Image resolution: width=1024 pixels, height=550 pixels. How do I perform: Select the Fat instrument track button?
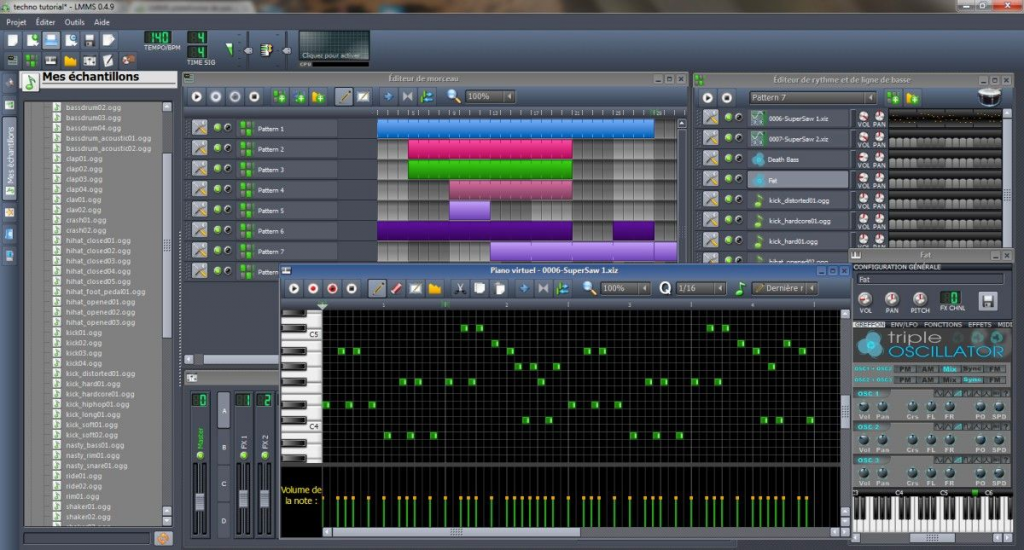tap(798, 180)
